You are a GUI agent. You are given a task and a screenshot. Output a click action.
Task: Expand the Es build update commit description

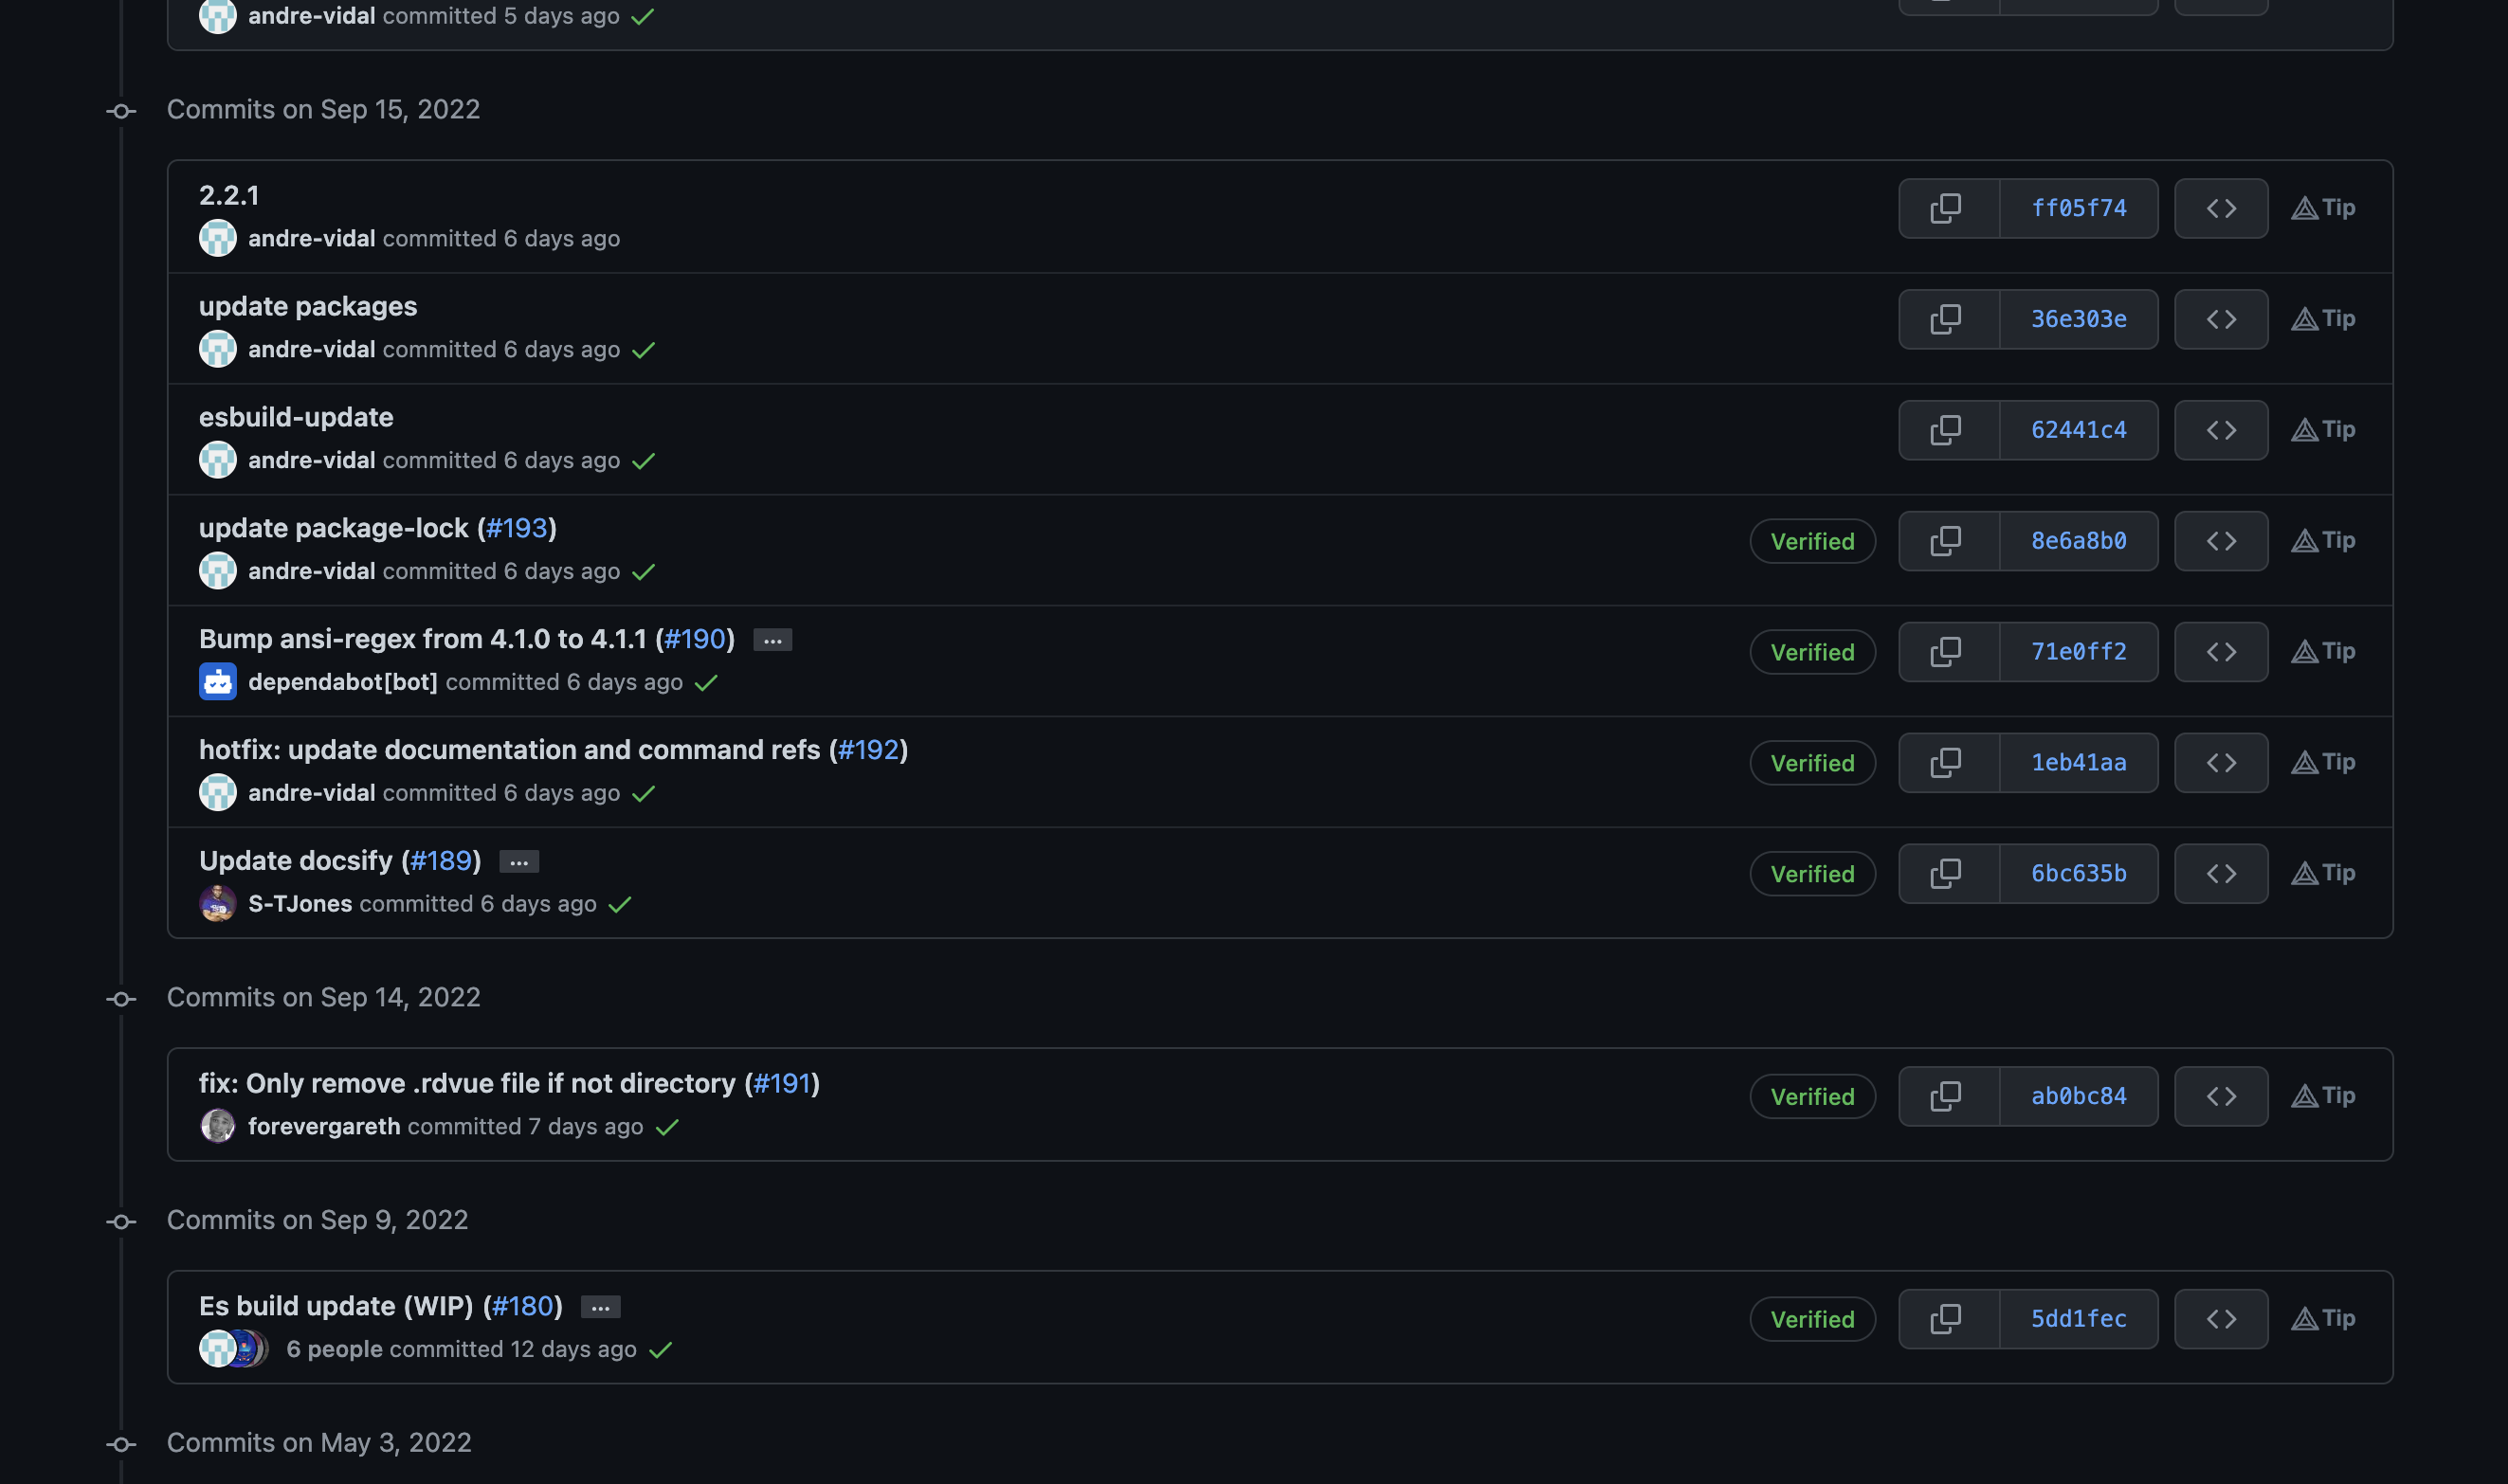click(x=598, y=1306)
